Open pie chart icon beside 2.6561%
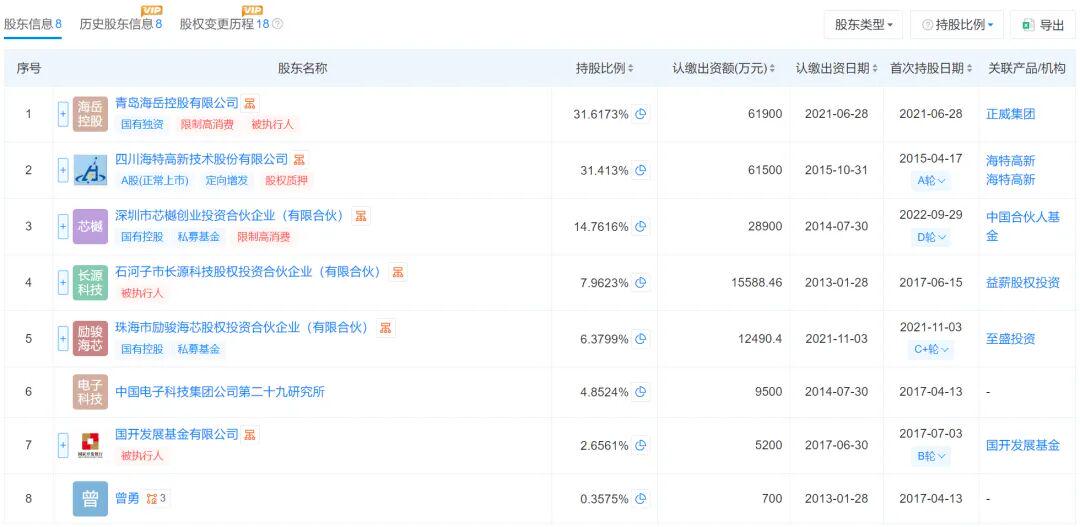Screen dimensions: 1080x527 click(x=641, y=446)
